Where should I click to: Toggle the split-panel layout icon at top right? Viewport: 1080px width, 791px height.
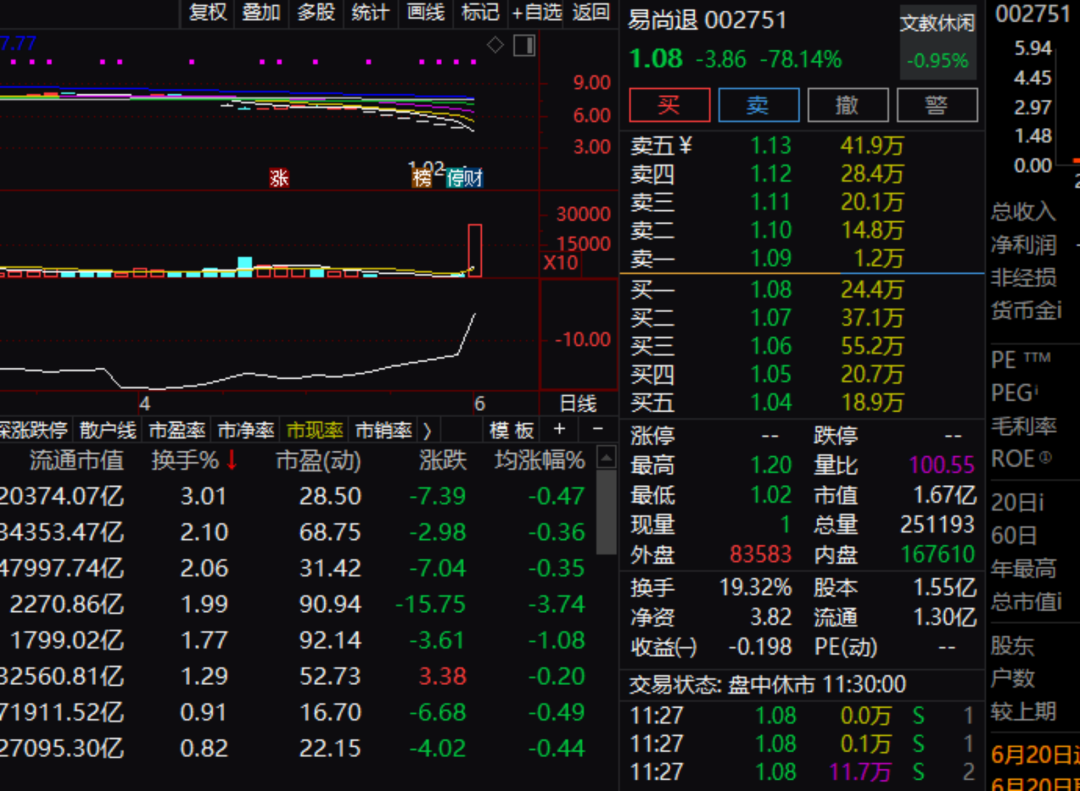[524, 45]
